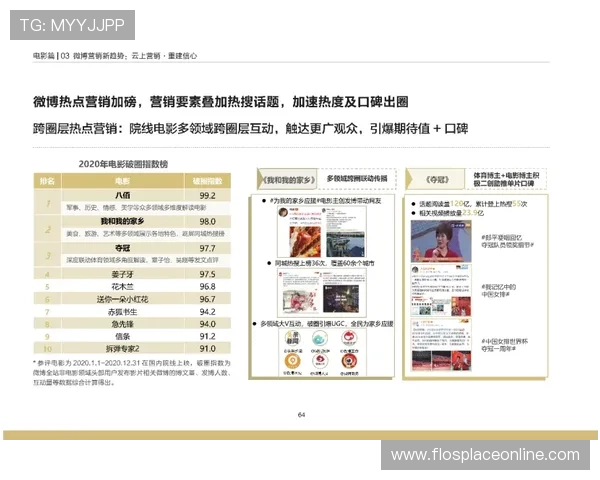
Task: Select the 我和我的家乡 table row title
Action: point(122,221)
